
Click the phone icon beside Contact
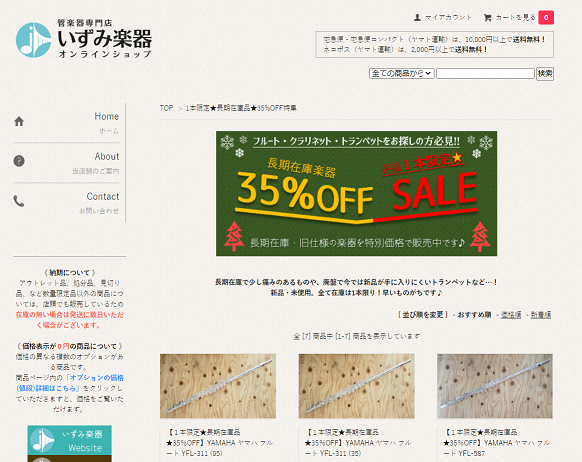click(x=19, y=201)
